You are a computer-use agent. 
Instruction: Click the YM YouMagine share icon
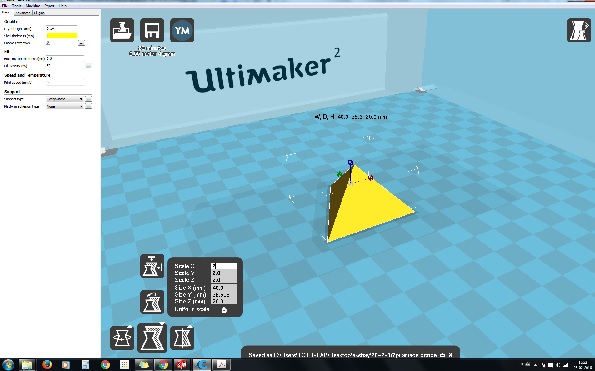(182, 30)
